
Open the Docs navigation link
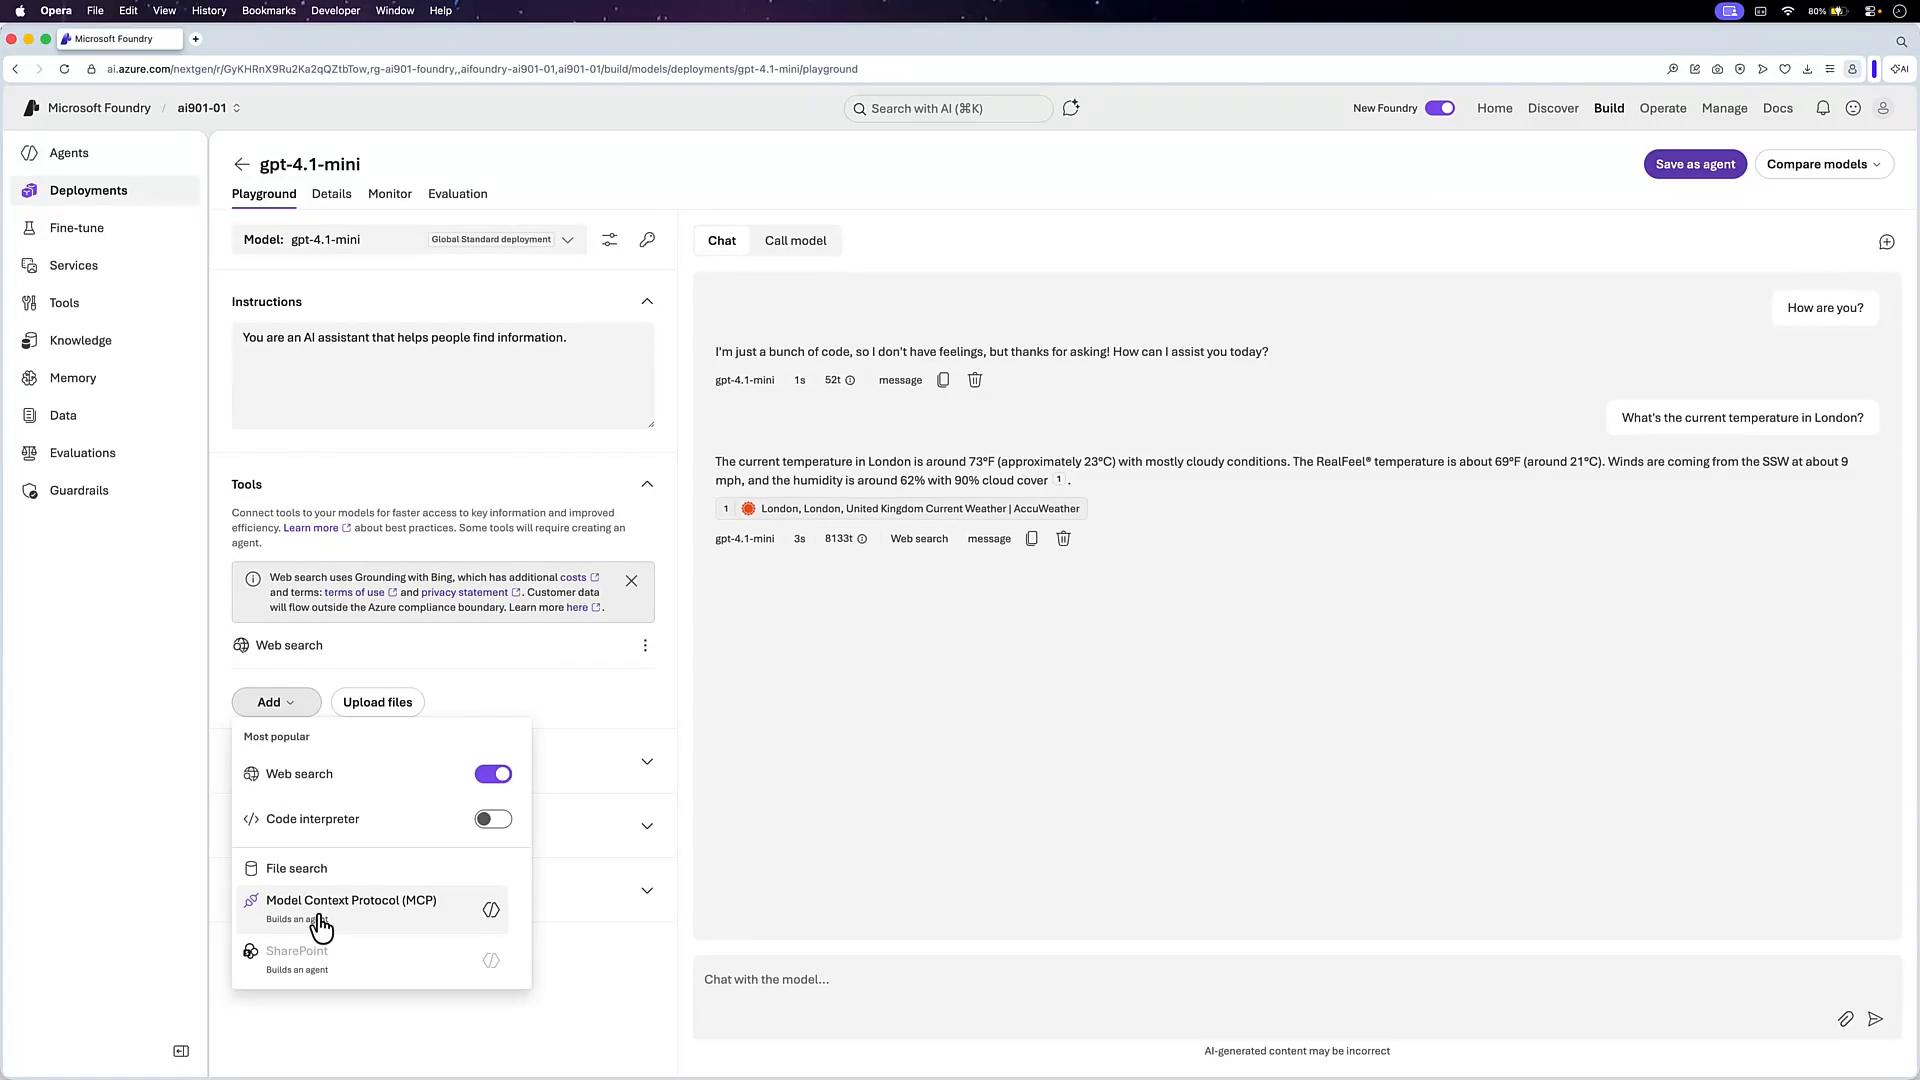[x=1777, y=108]
